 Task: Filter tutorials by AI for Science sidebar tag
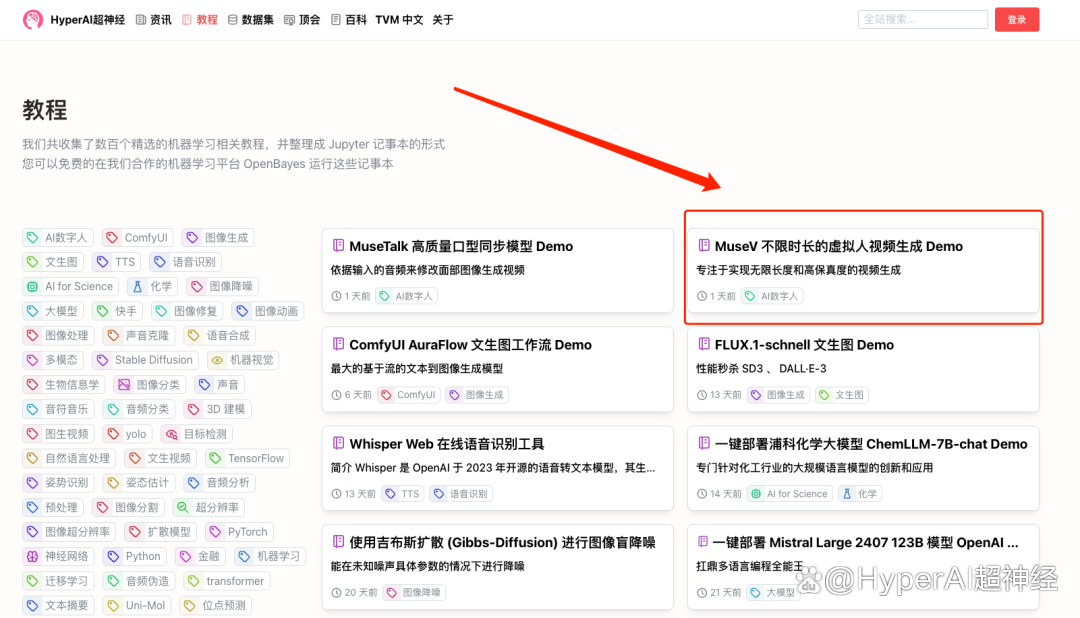tap(70, 286)
